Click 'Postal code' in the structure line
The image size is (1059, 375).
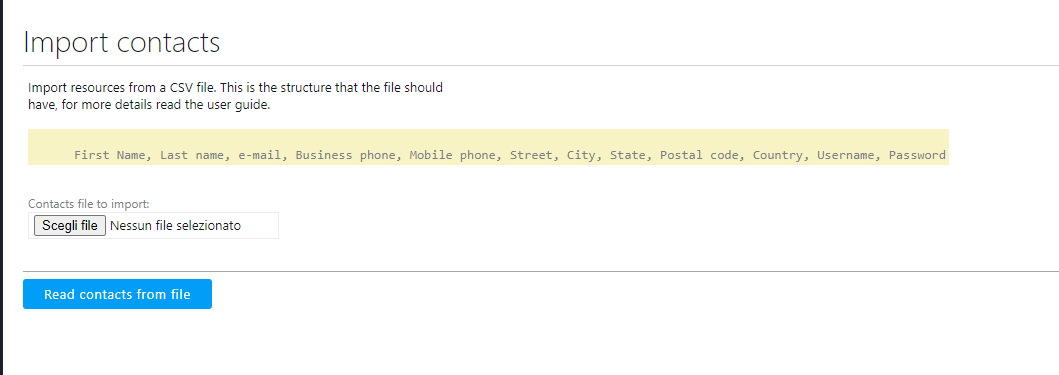[x=698, y=155]
